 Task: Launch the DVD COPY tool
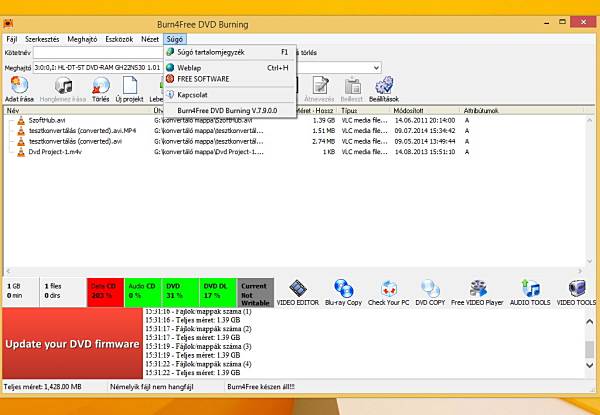(430, 293)
